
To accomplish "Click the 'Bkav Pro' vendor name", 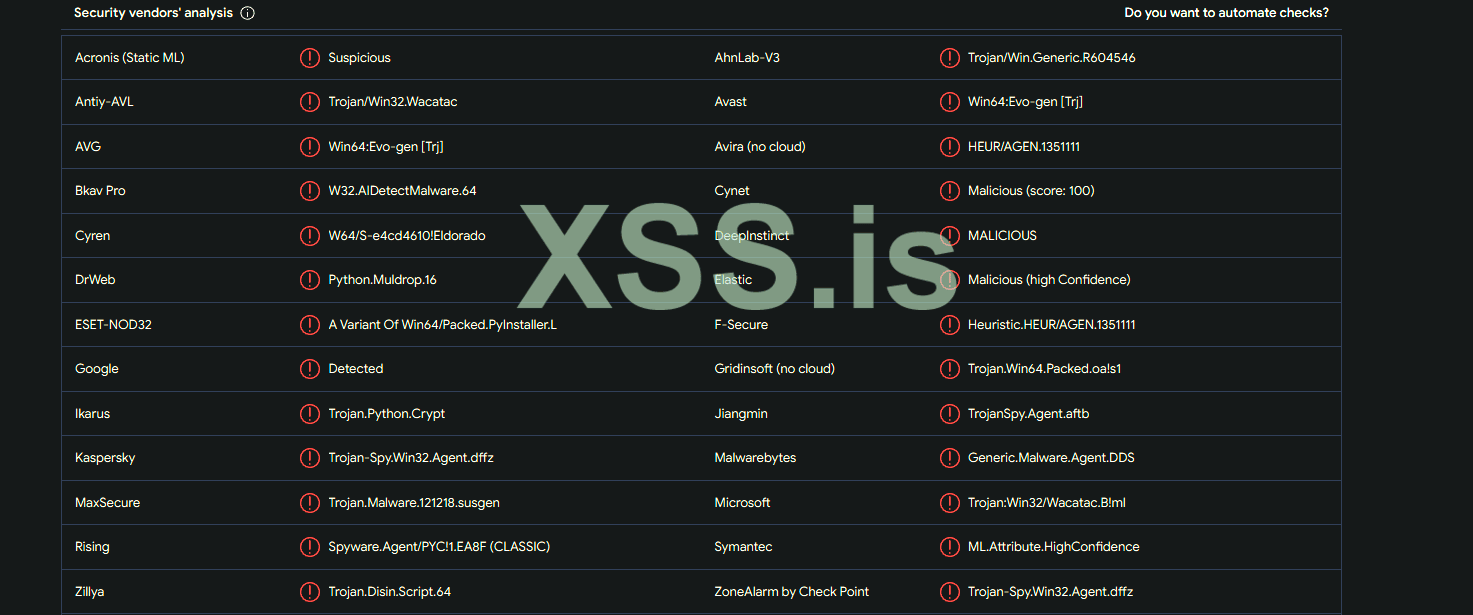I will coord(100,191).
